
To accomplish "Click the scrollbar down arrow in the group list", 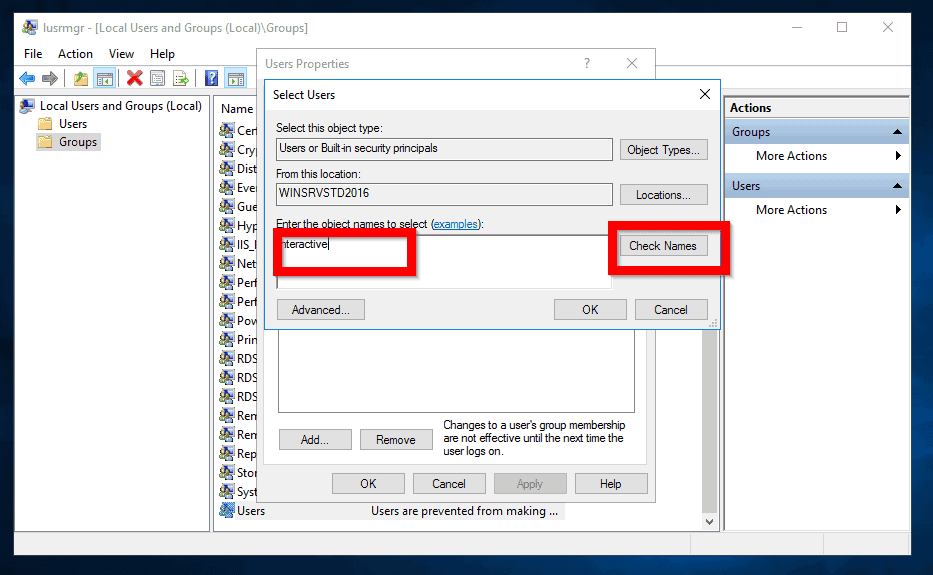I will [709, 521].
